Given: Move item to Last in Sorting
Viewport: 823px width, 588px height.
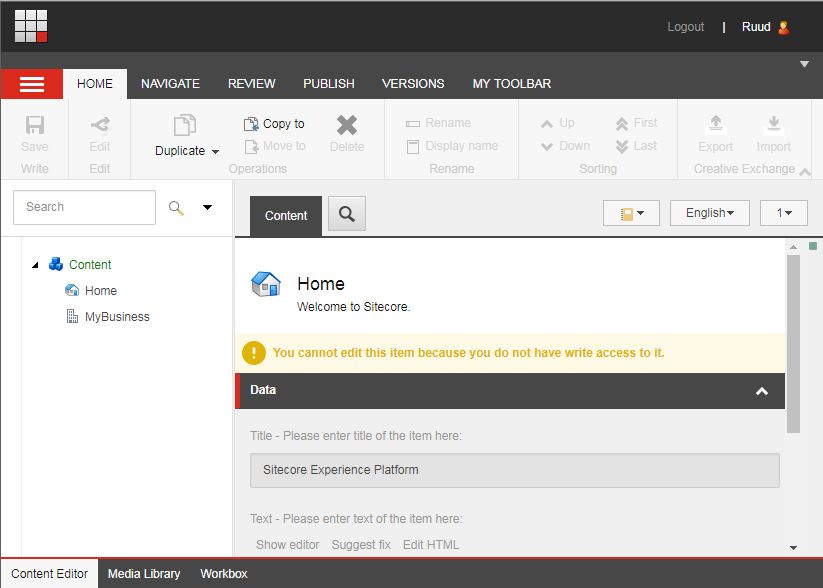Looking at the screenshot, I should pyautogui.click(x=636, y=146).
